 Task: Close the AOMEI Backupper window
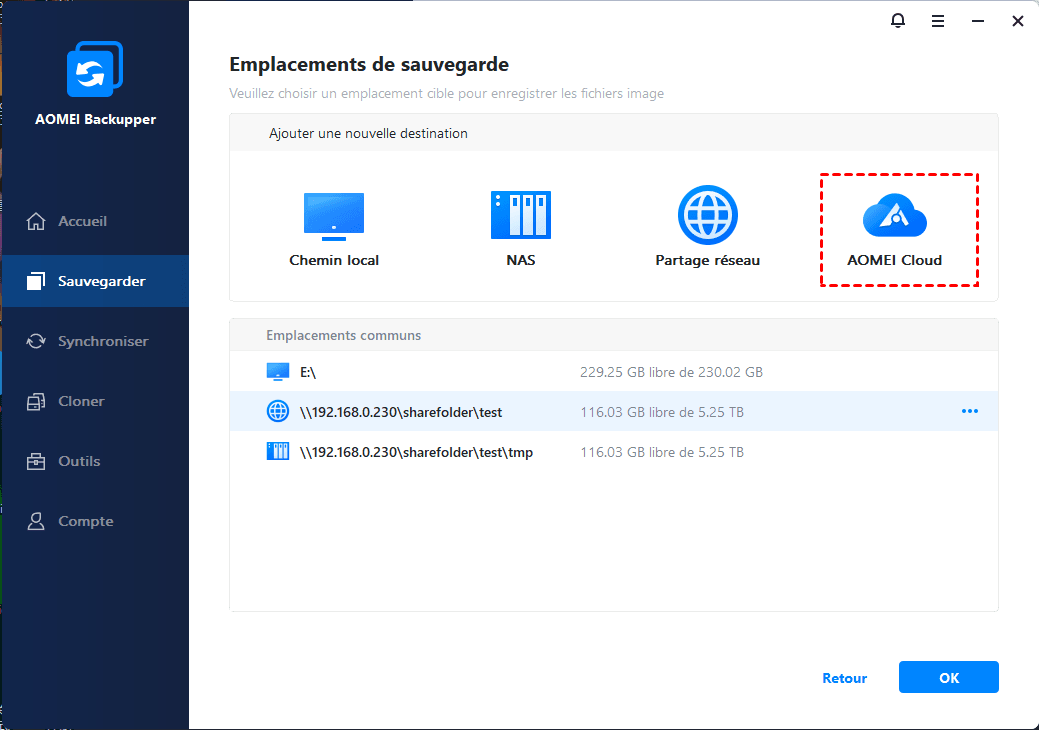click(x=1018, y=21)
